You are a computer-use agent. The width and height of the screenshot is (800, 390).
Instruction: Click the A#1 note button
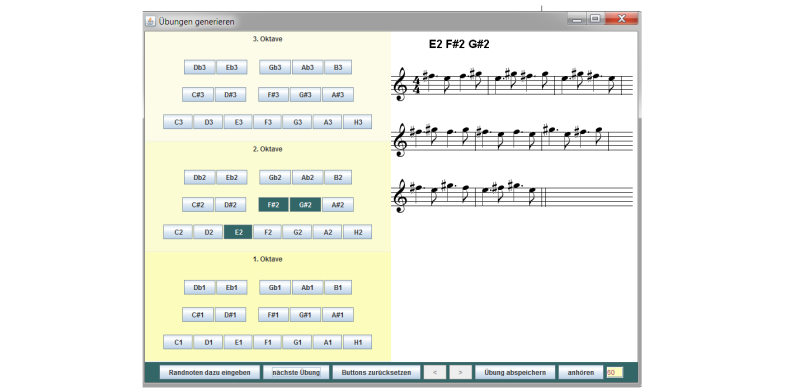click(338, 315)
